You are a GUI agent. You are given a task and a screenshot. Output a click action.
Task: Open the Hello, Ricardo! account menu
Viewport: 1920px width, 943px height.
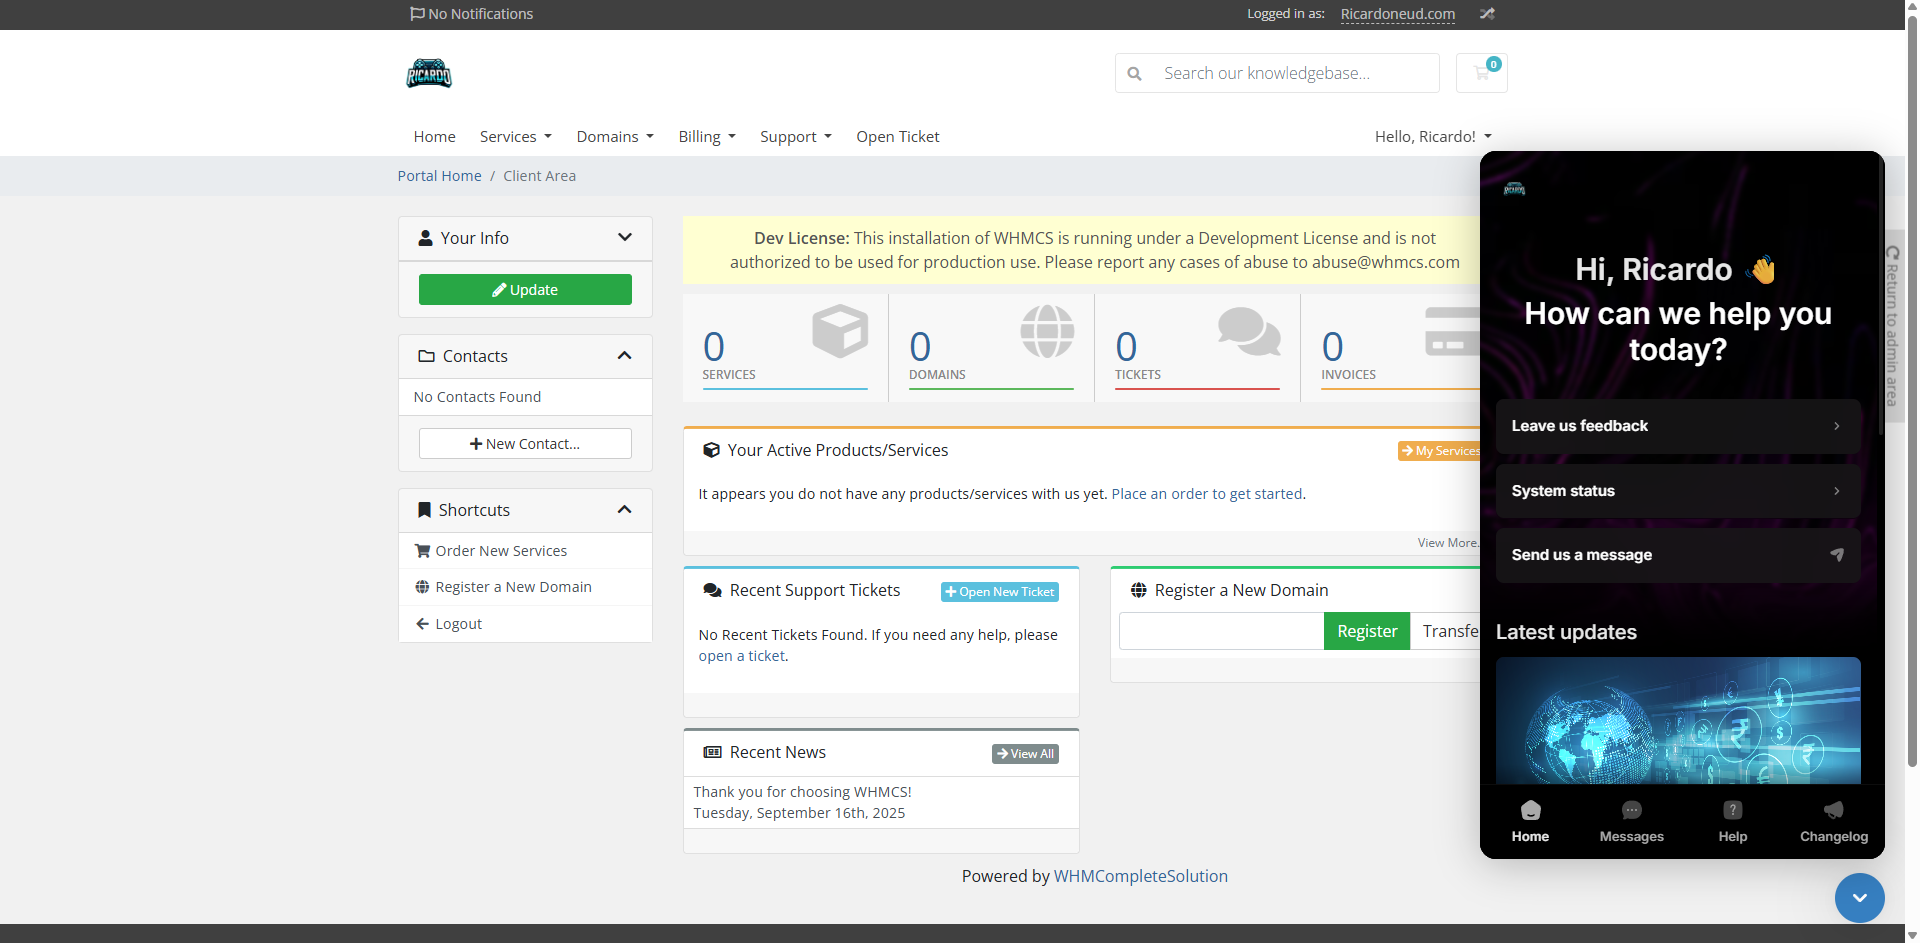1432,137
